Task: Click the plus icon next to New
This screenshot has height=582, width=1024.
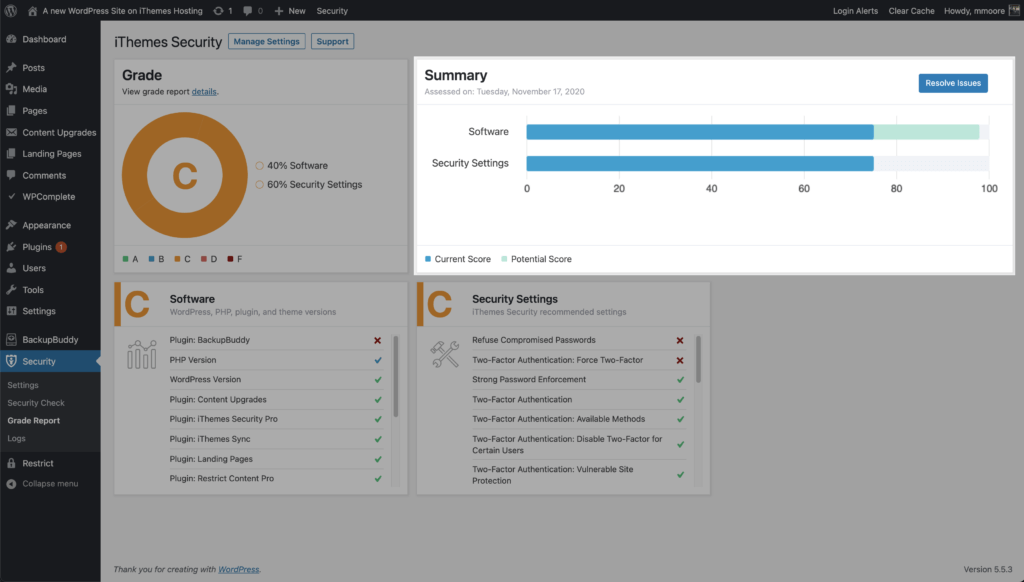Action: pos(279,11)
